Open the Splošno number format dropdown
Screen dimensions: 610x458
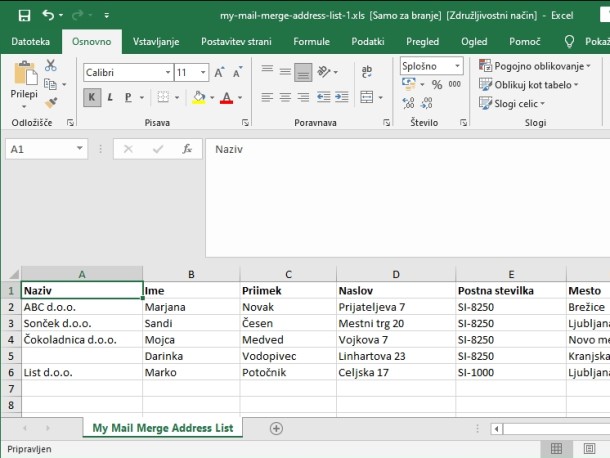(458, 66)
